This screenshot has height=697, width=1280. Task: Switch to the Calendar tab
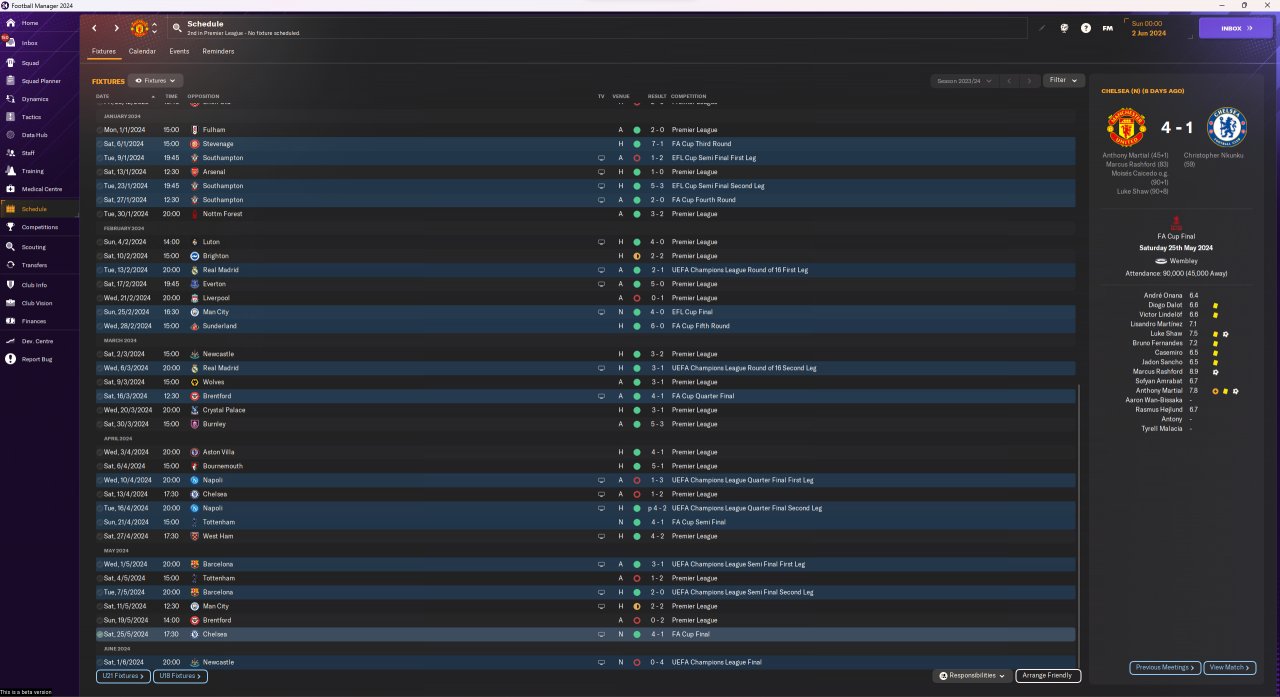click(142, 51)
